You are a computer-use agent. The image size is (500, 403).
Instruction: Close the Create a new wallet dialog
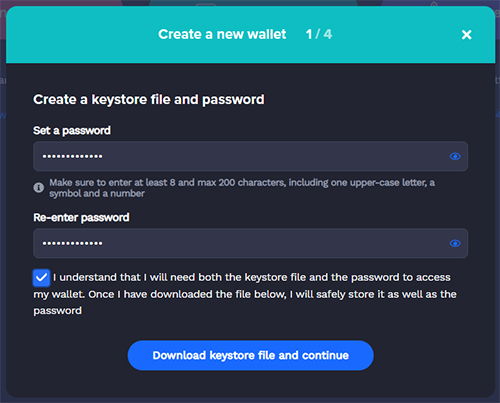pyautogui.click(x=467, y=34)
